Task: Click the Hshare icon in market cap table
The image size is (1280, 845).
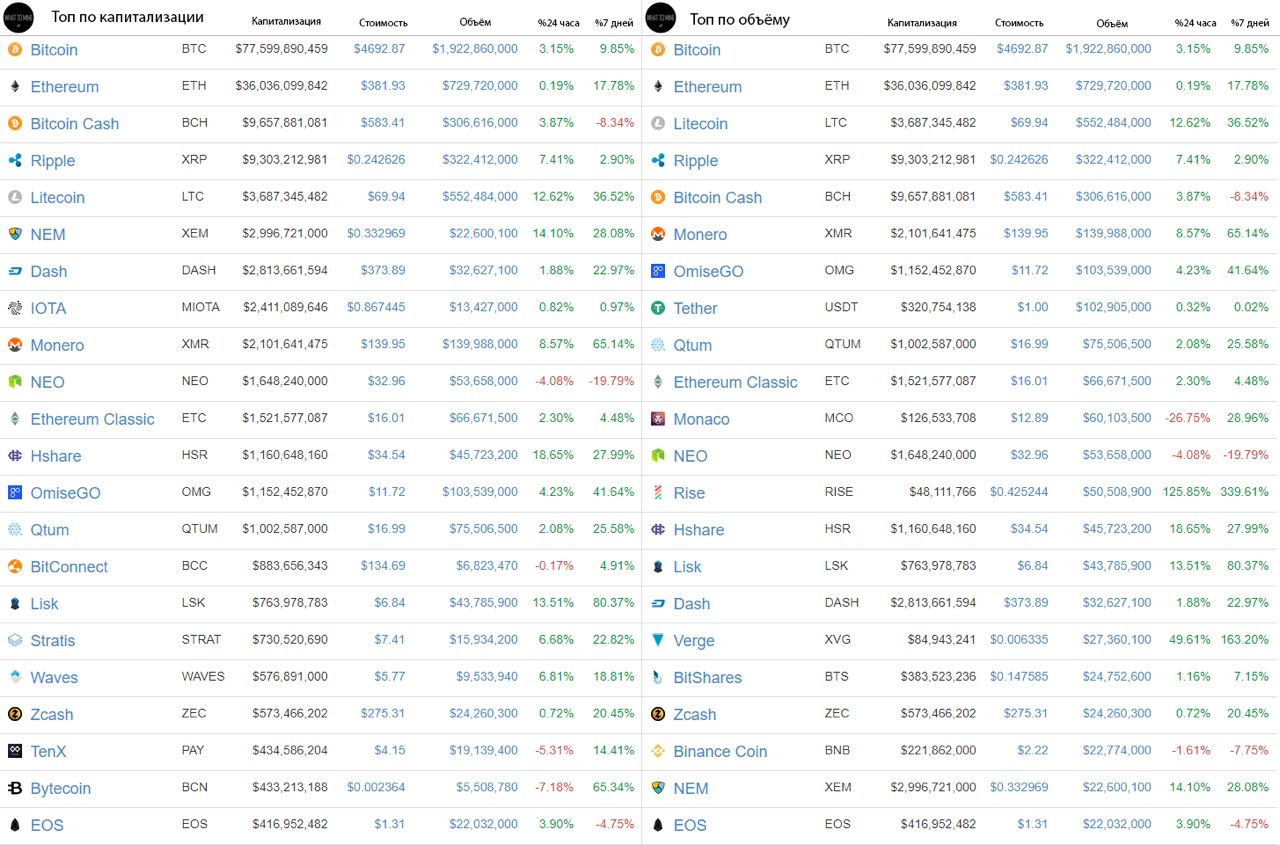Action: (15, 455)
